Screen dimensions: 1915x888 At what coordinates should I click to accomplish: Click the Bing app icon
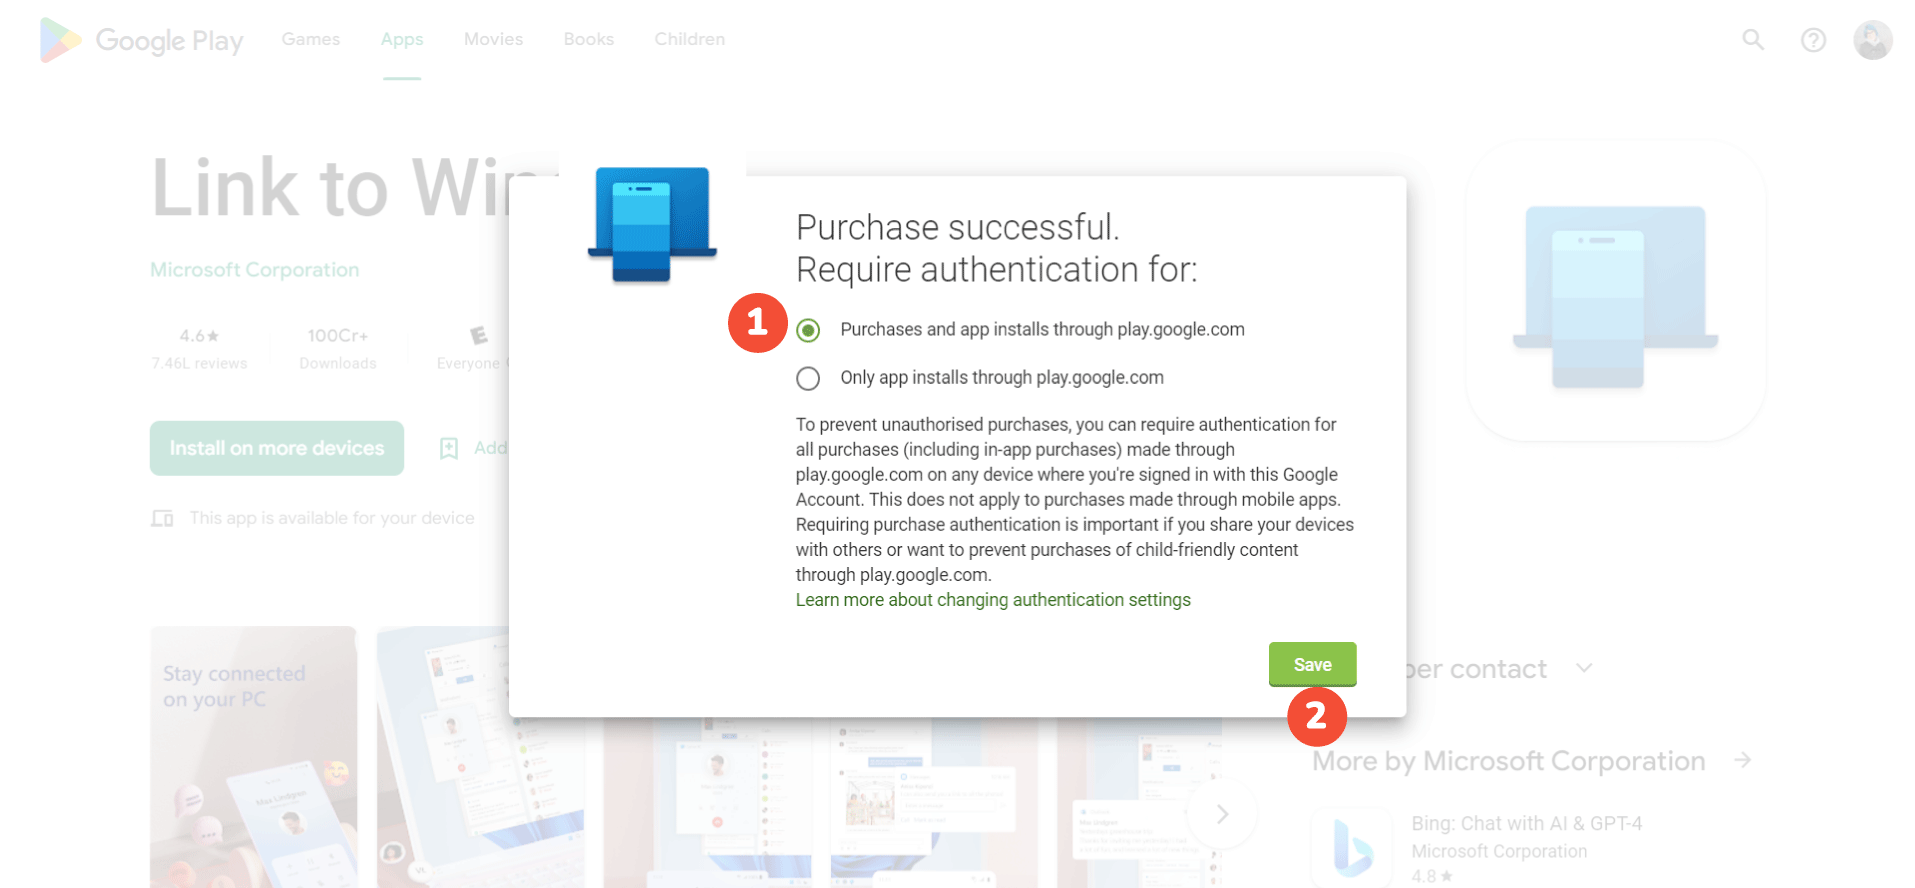click(1352, 846)
